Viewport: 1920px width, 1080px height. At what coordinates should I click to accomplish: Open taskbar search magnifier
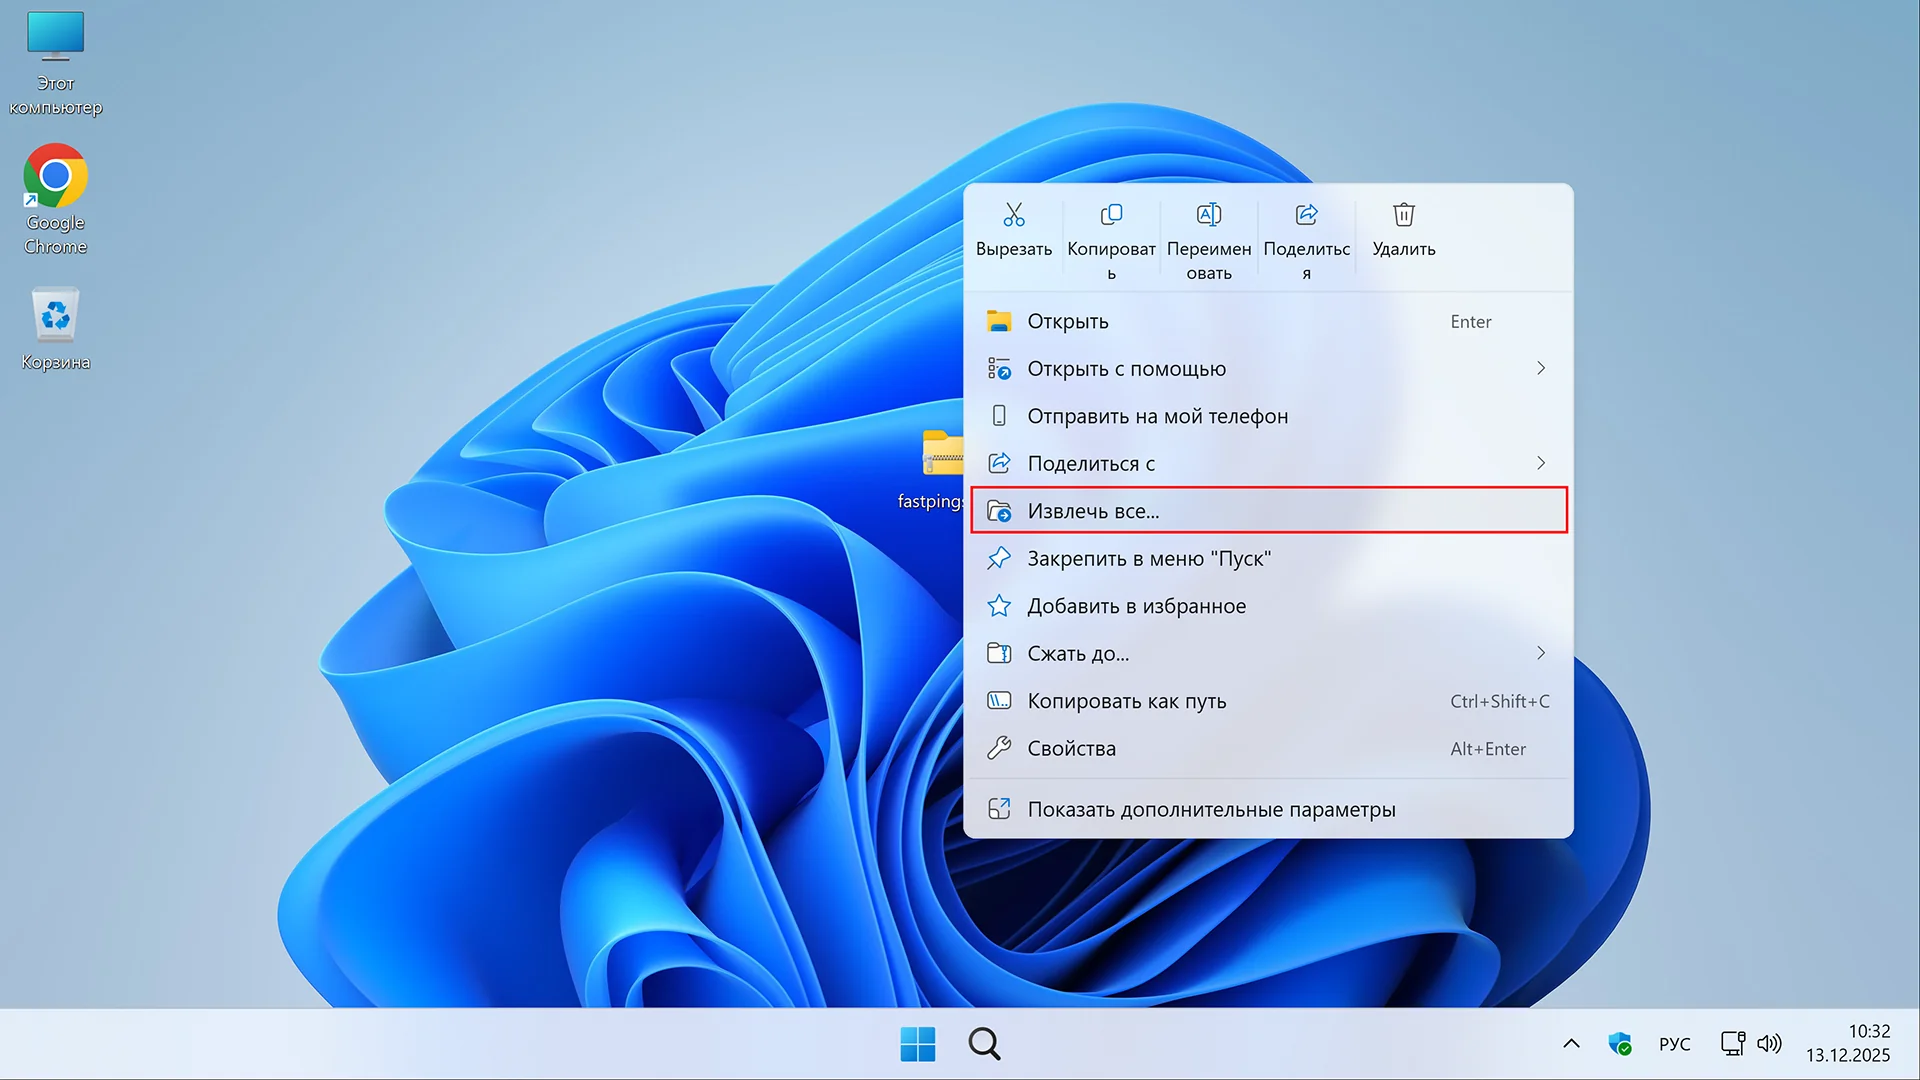[x=984, y=1044]
